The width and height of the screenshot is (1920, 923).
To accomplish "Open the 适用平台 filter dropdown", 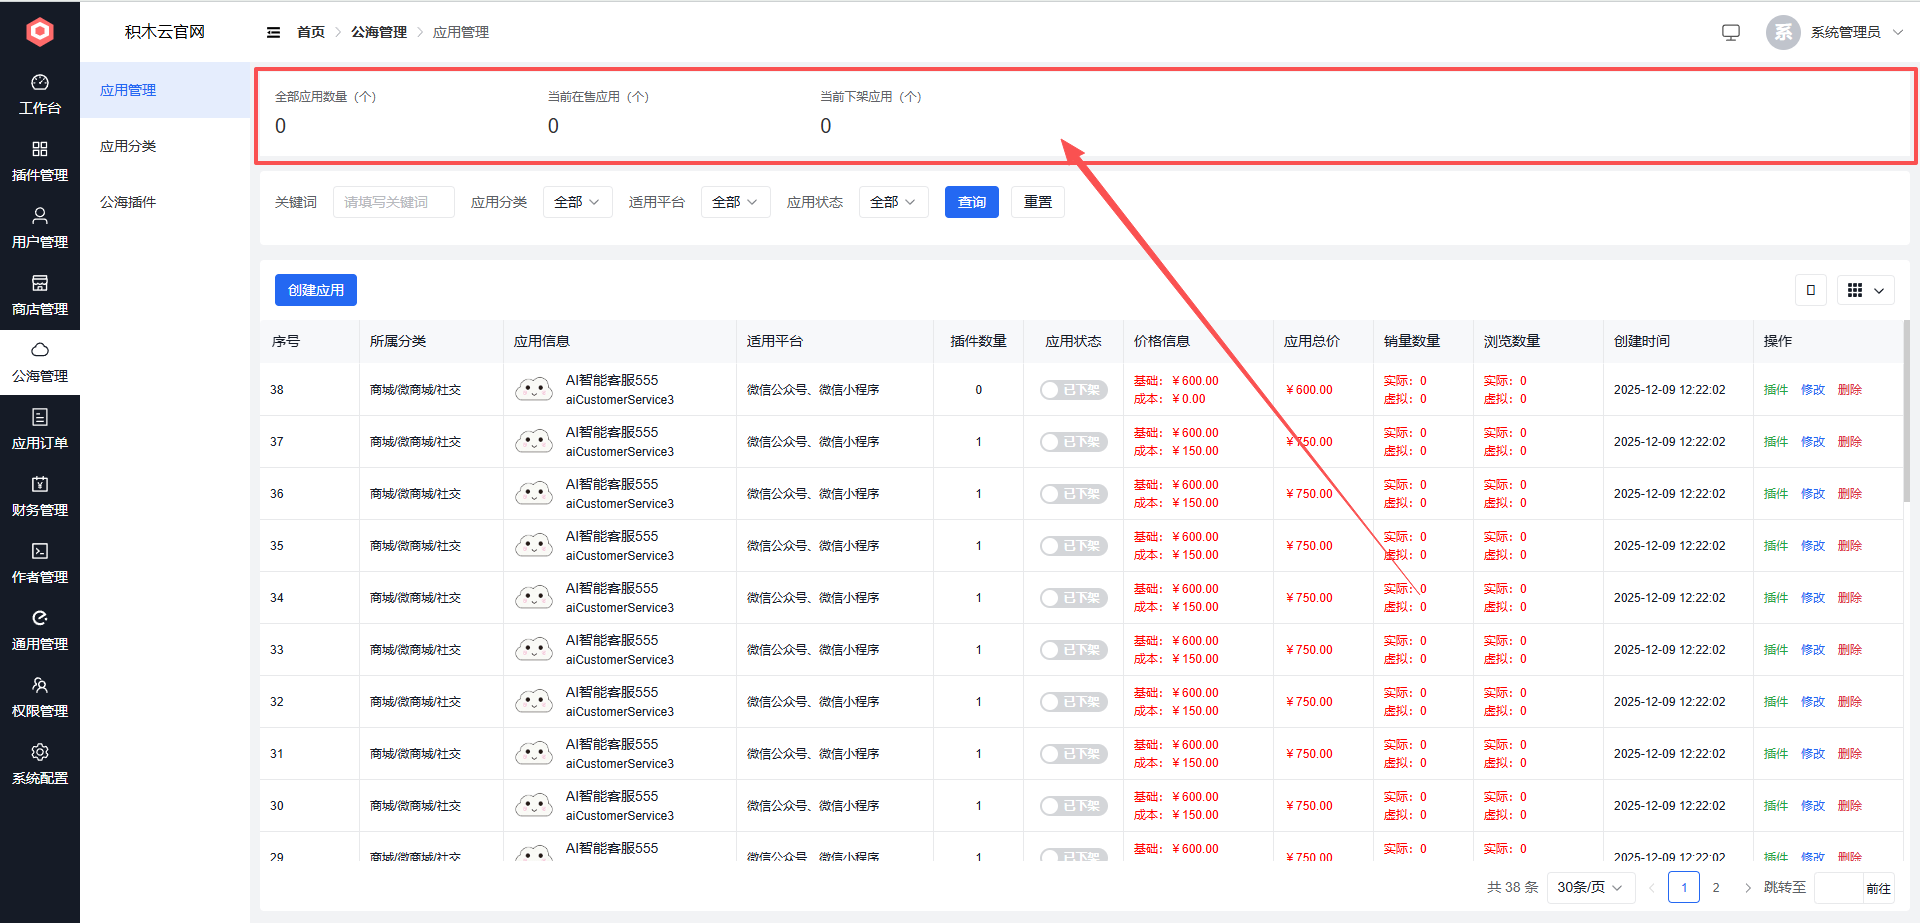I will click(x=735, y=202).
